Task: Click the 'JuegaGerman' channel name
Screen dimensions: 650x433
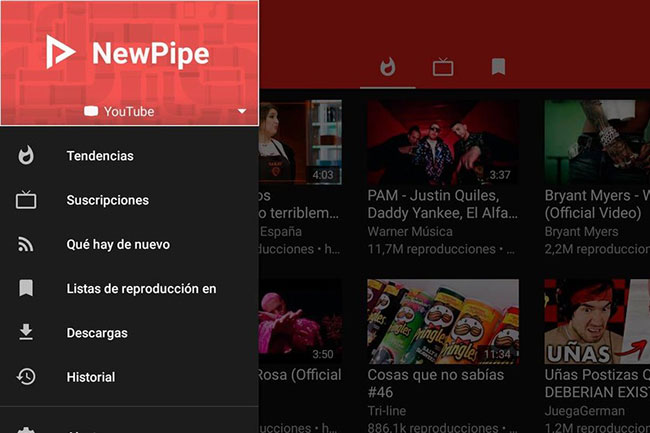Action: click(585, 411)
